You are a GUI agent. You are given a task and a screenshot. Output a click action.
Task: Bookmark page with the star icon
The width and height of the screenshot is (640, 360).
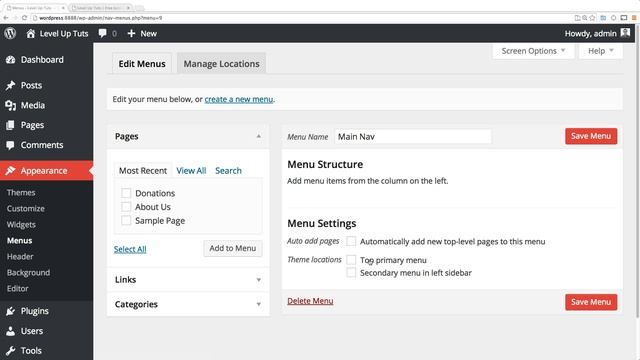coord(592,18)
